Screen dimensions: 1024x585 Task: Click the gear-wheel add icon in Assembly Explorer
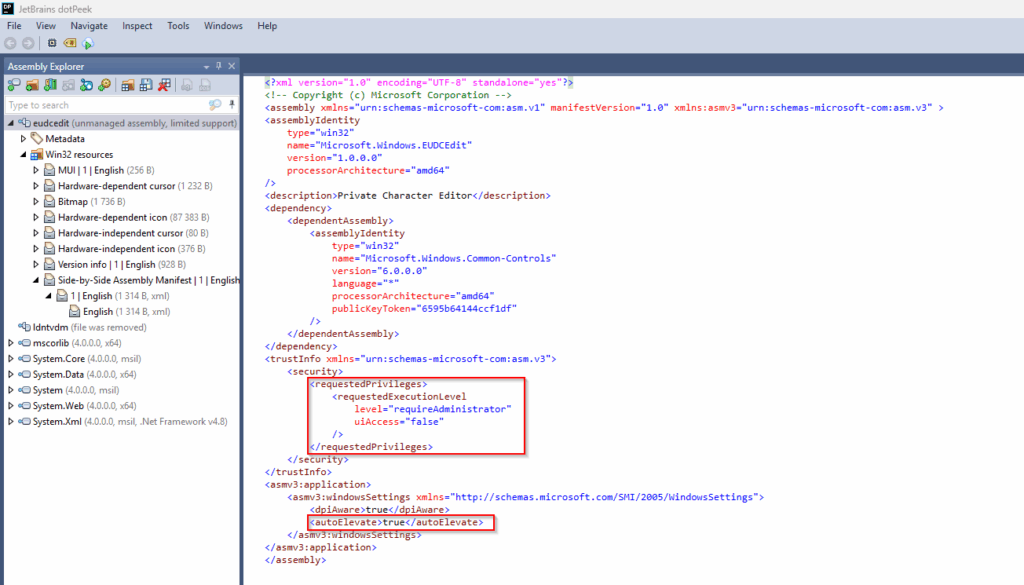[x=104, y=85]
